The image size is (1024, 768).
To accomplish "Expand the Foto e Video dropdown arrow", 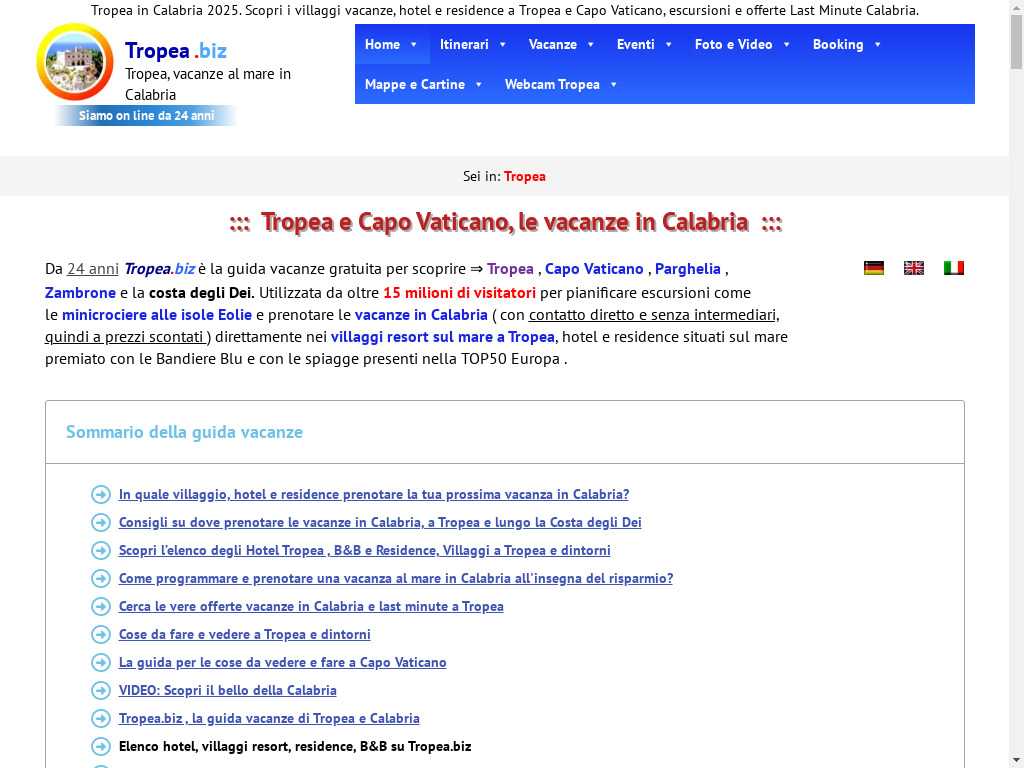I will click(787, 44).
